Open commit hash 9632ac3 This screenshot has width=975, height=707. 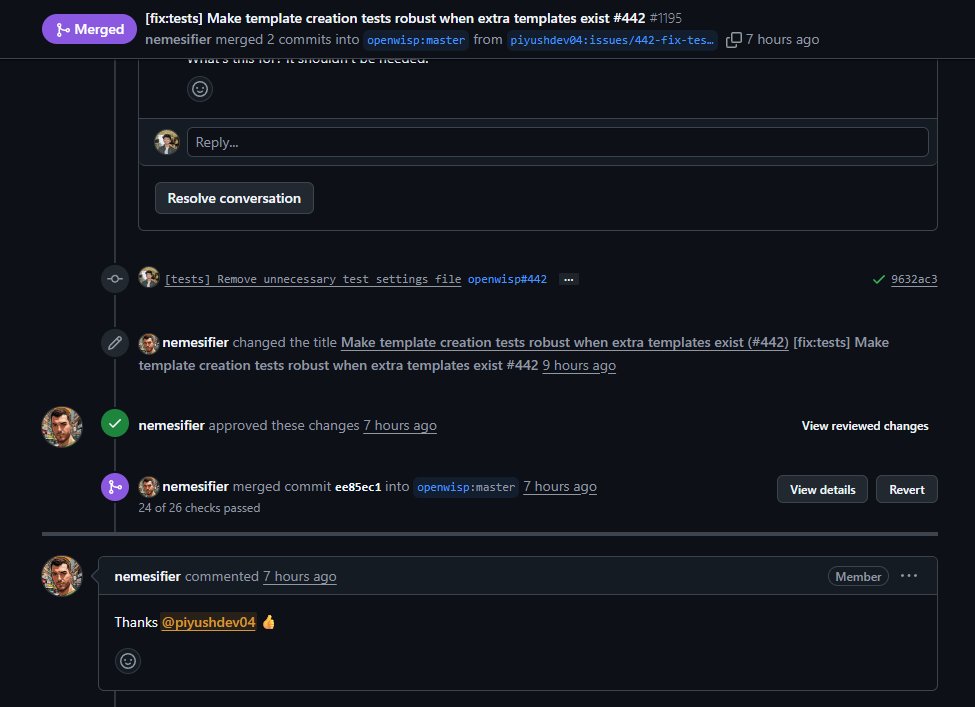[x=914, y=279]
